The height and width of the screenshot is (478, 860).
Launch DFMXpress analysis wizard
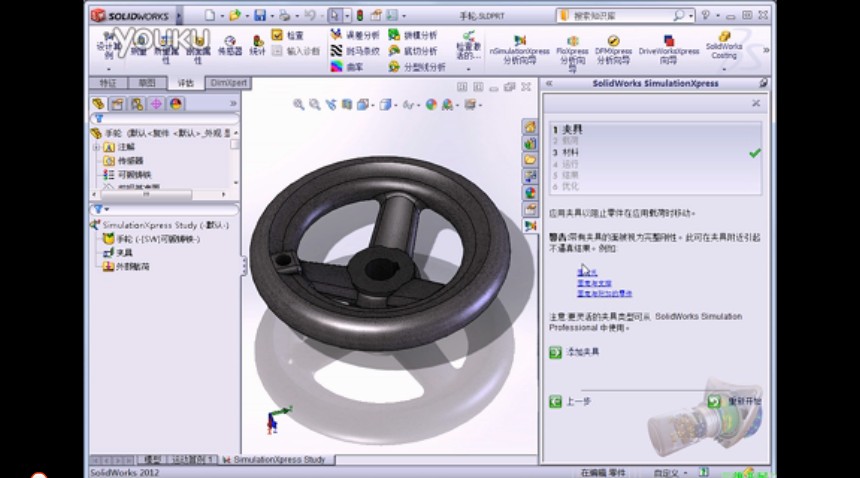(613, 49)
